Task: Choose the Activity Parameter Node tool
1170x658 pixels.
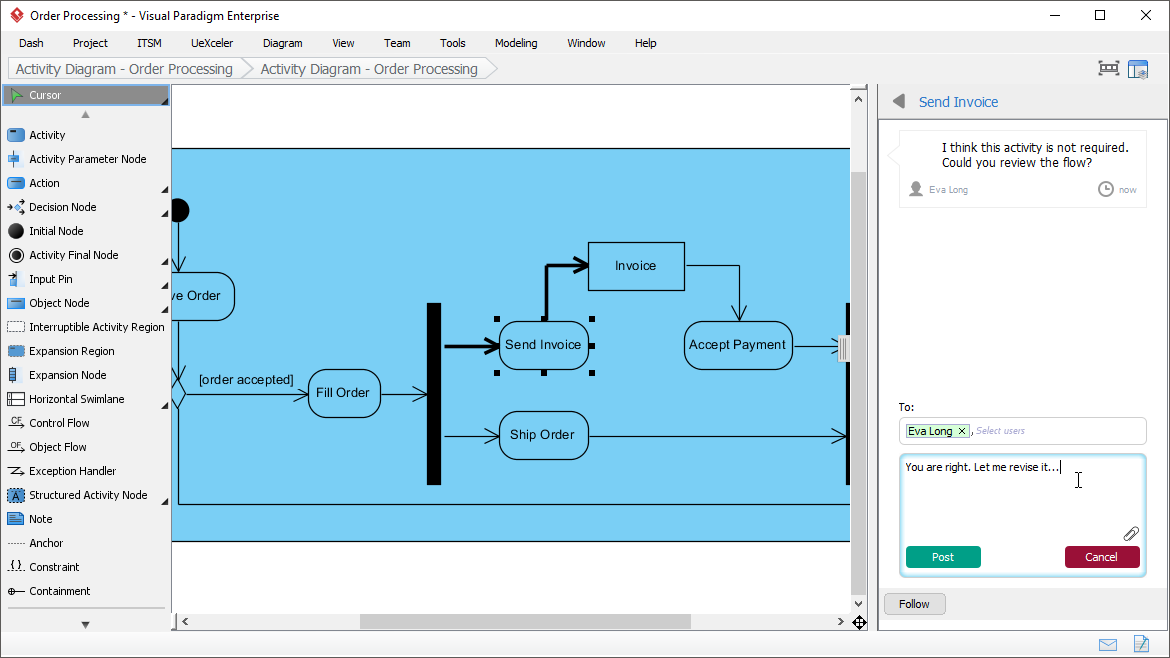Action: coord(86,159)
